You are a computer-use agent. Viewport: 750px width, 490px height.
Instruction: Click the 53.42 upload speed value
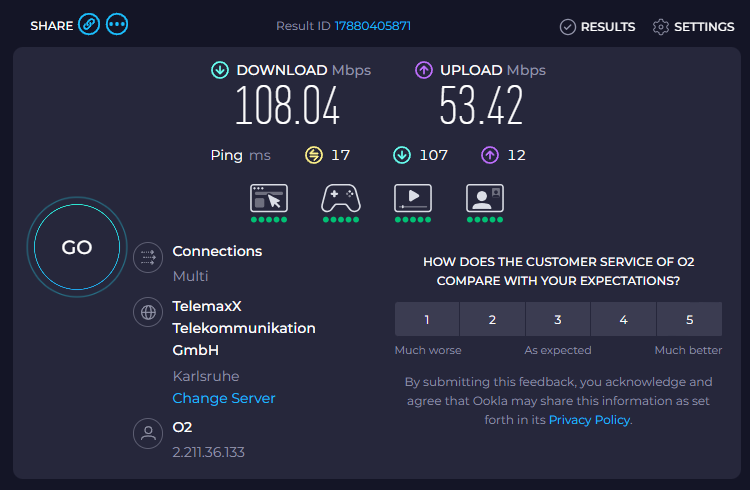[481, 105]
